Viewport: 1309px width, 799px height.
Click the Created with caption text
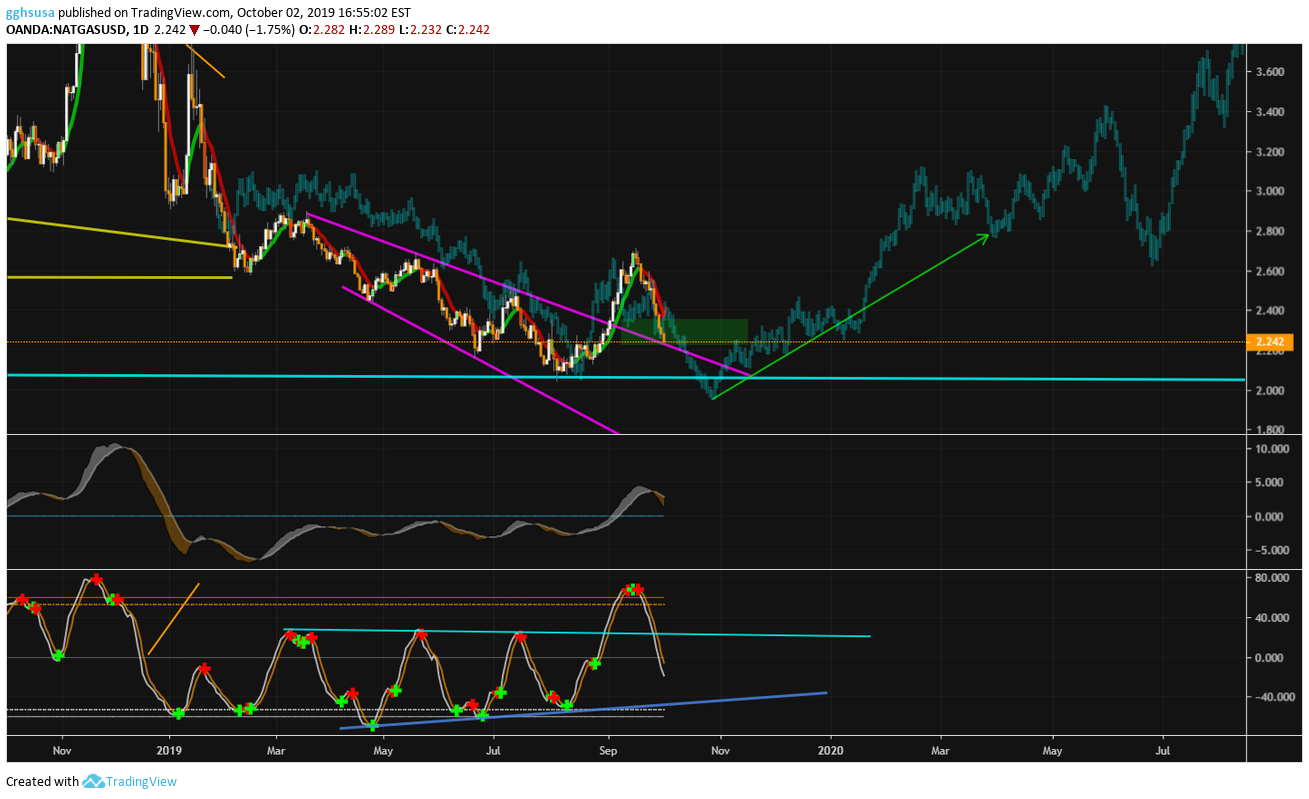point(42,782)
